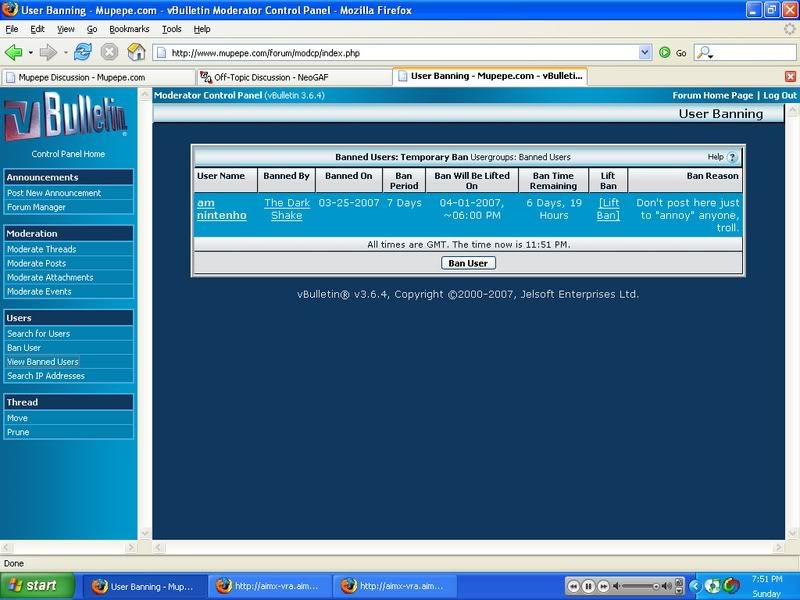Image resolution: width=800 pixels, height=600 pixels.
Task: Open Forum Manager in sidebar
Action: [x=36, y=207]
